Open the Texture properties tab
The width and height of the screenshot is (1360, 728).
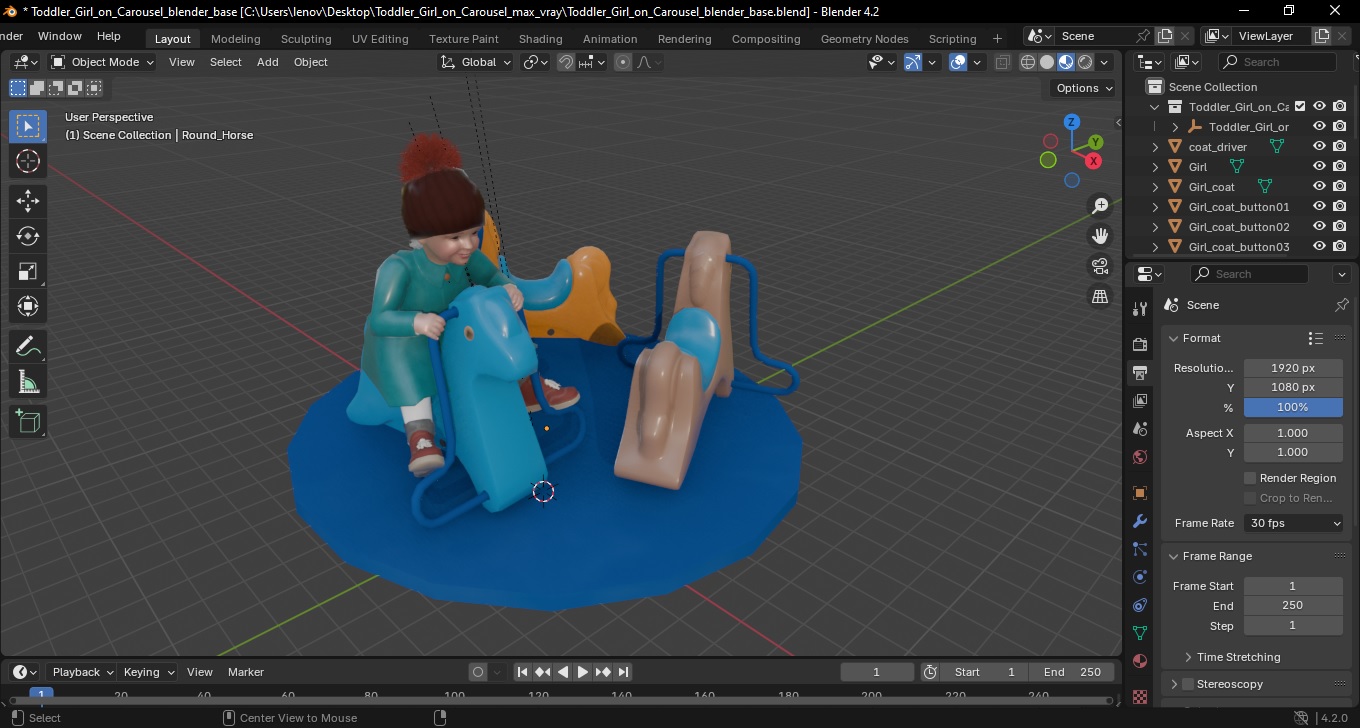(1139, 695)
